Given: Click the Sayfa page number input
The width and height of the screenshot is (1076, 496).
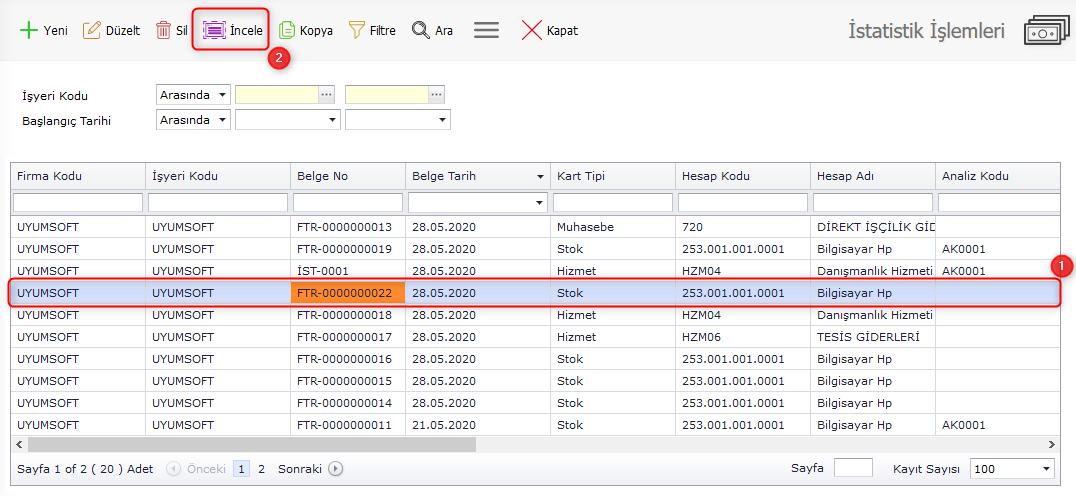Looking at the screenshot, I should (x=853, y=468).
